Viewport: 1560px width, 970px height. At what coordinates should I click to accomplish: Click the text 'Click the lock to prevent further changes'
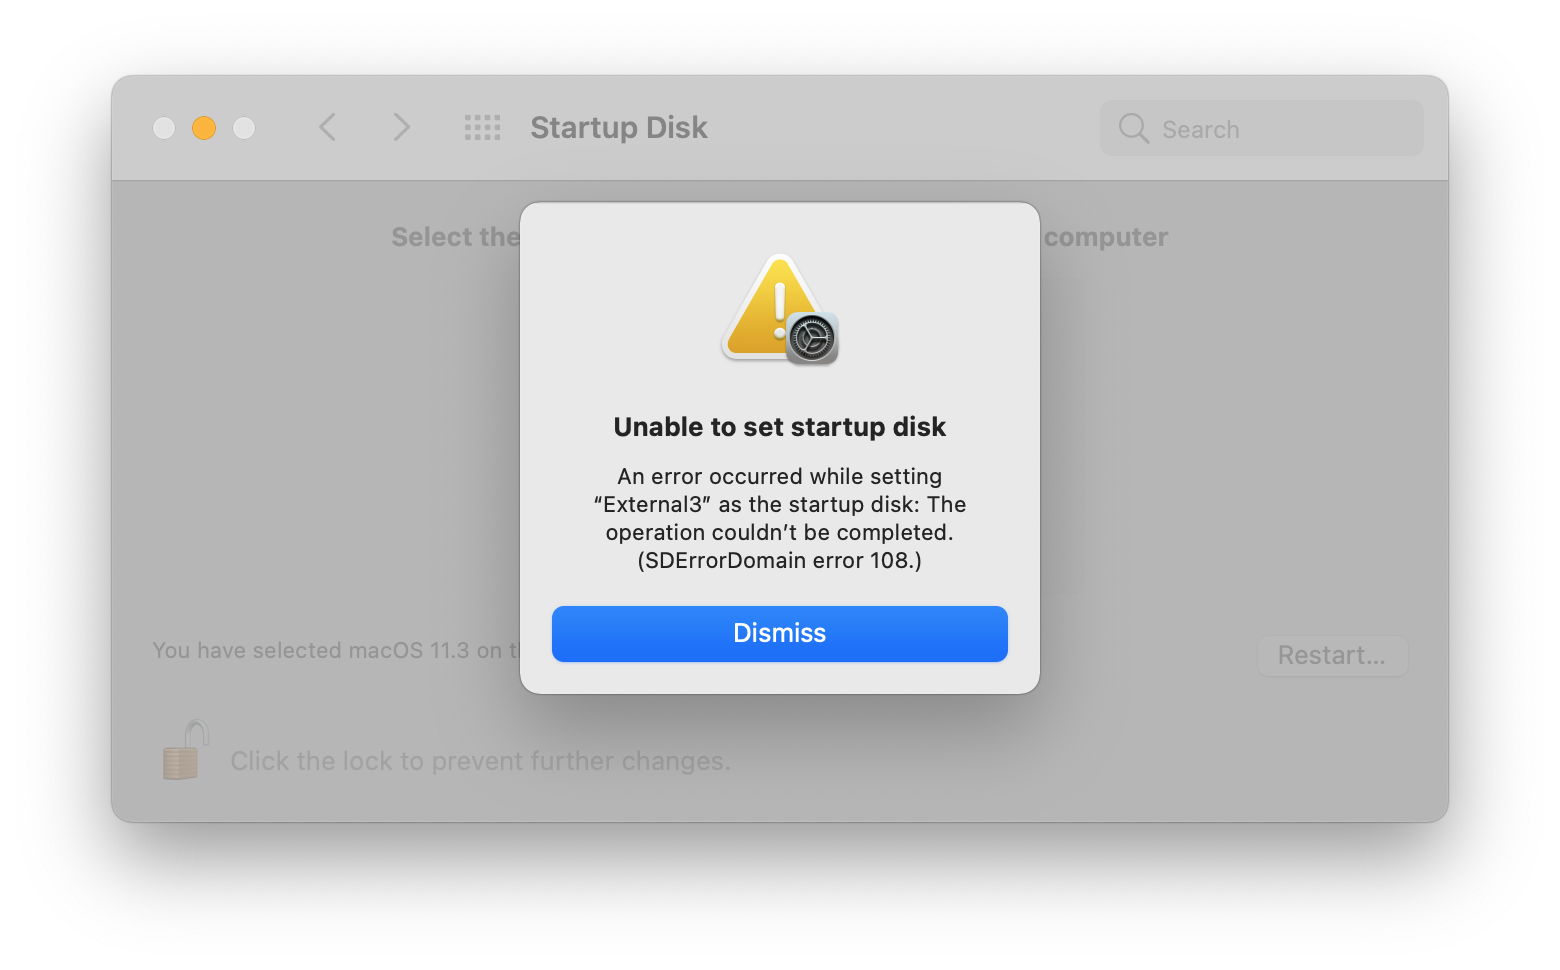480,760
